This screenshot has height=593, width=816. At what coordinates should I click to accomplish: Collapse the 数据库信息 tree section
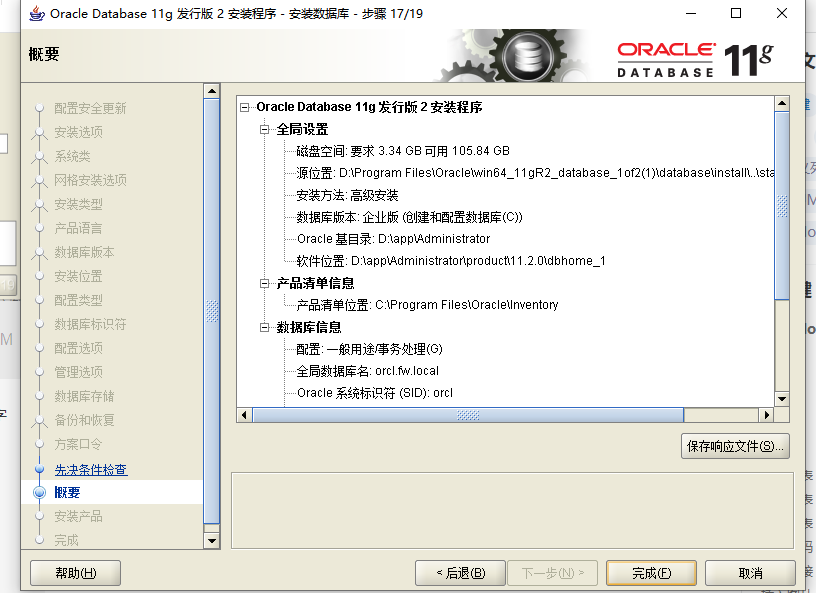point(264,327)
